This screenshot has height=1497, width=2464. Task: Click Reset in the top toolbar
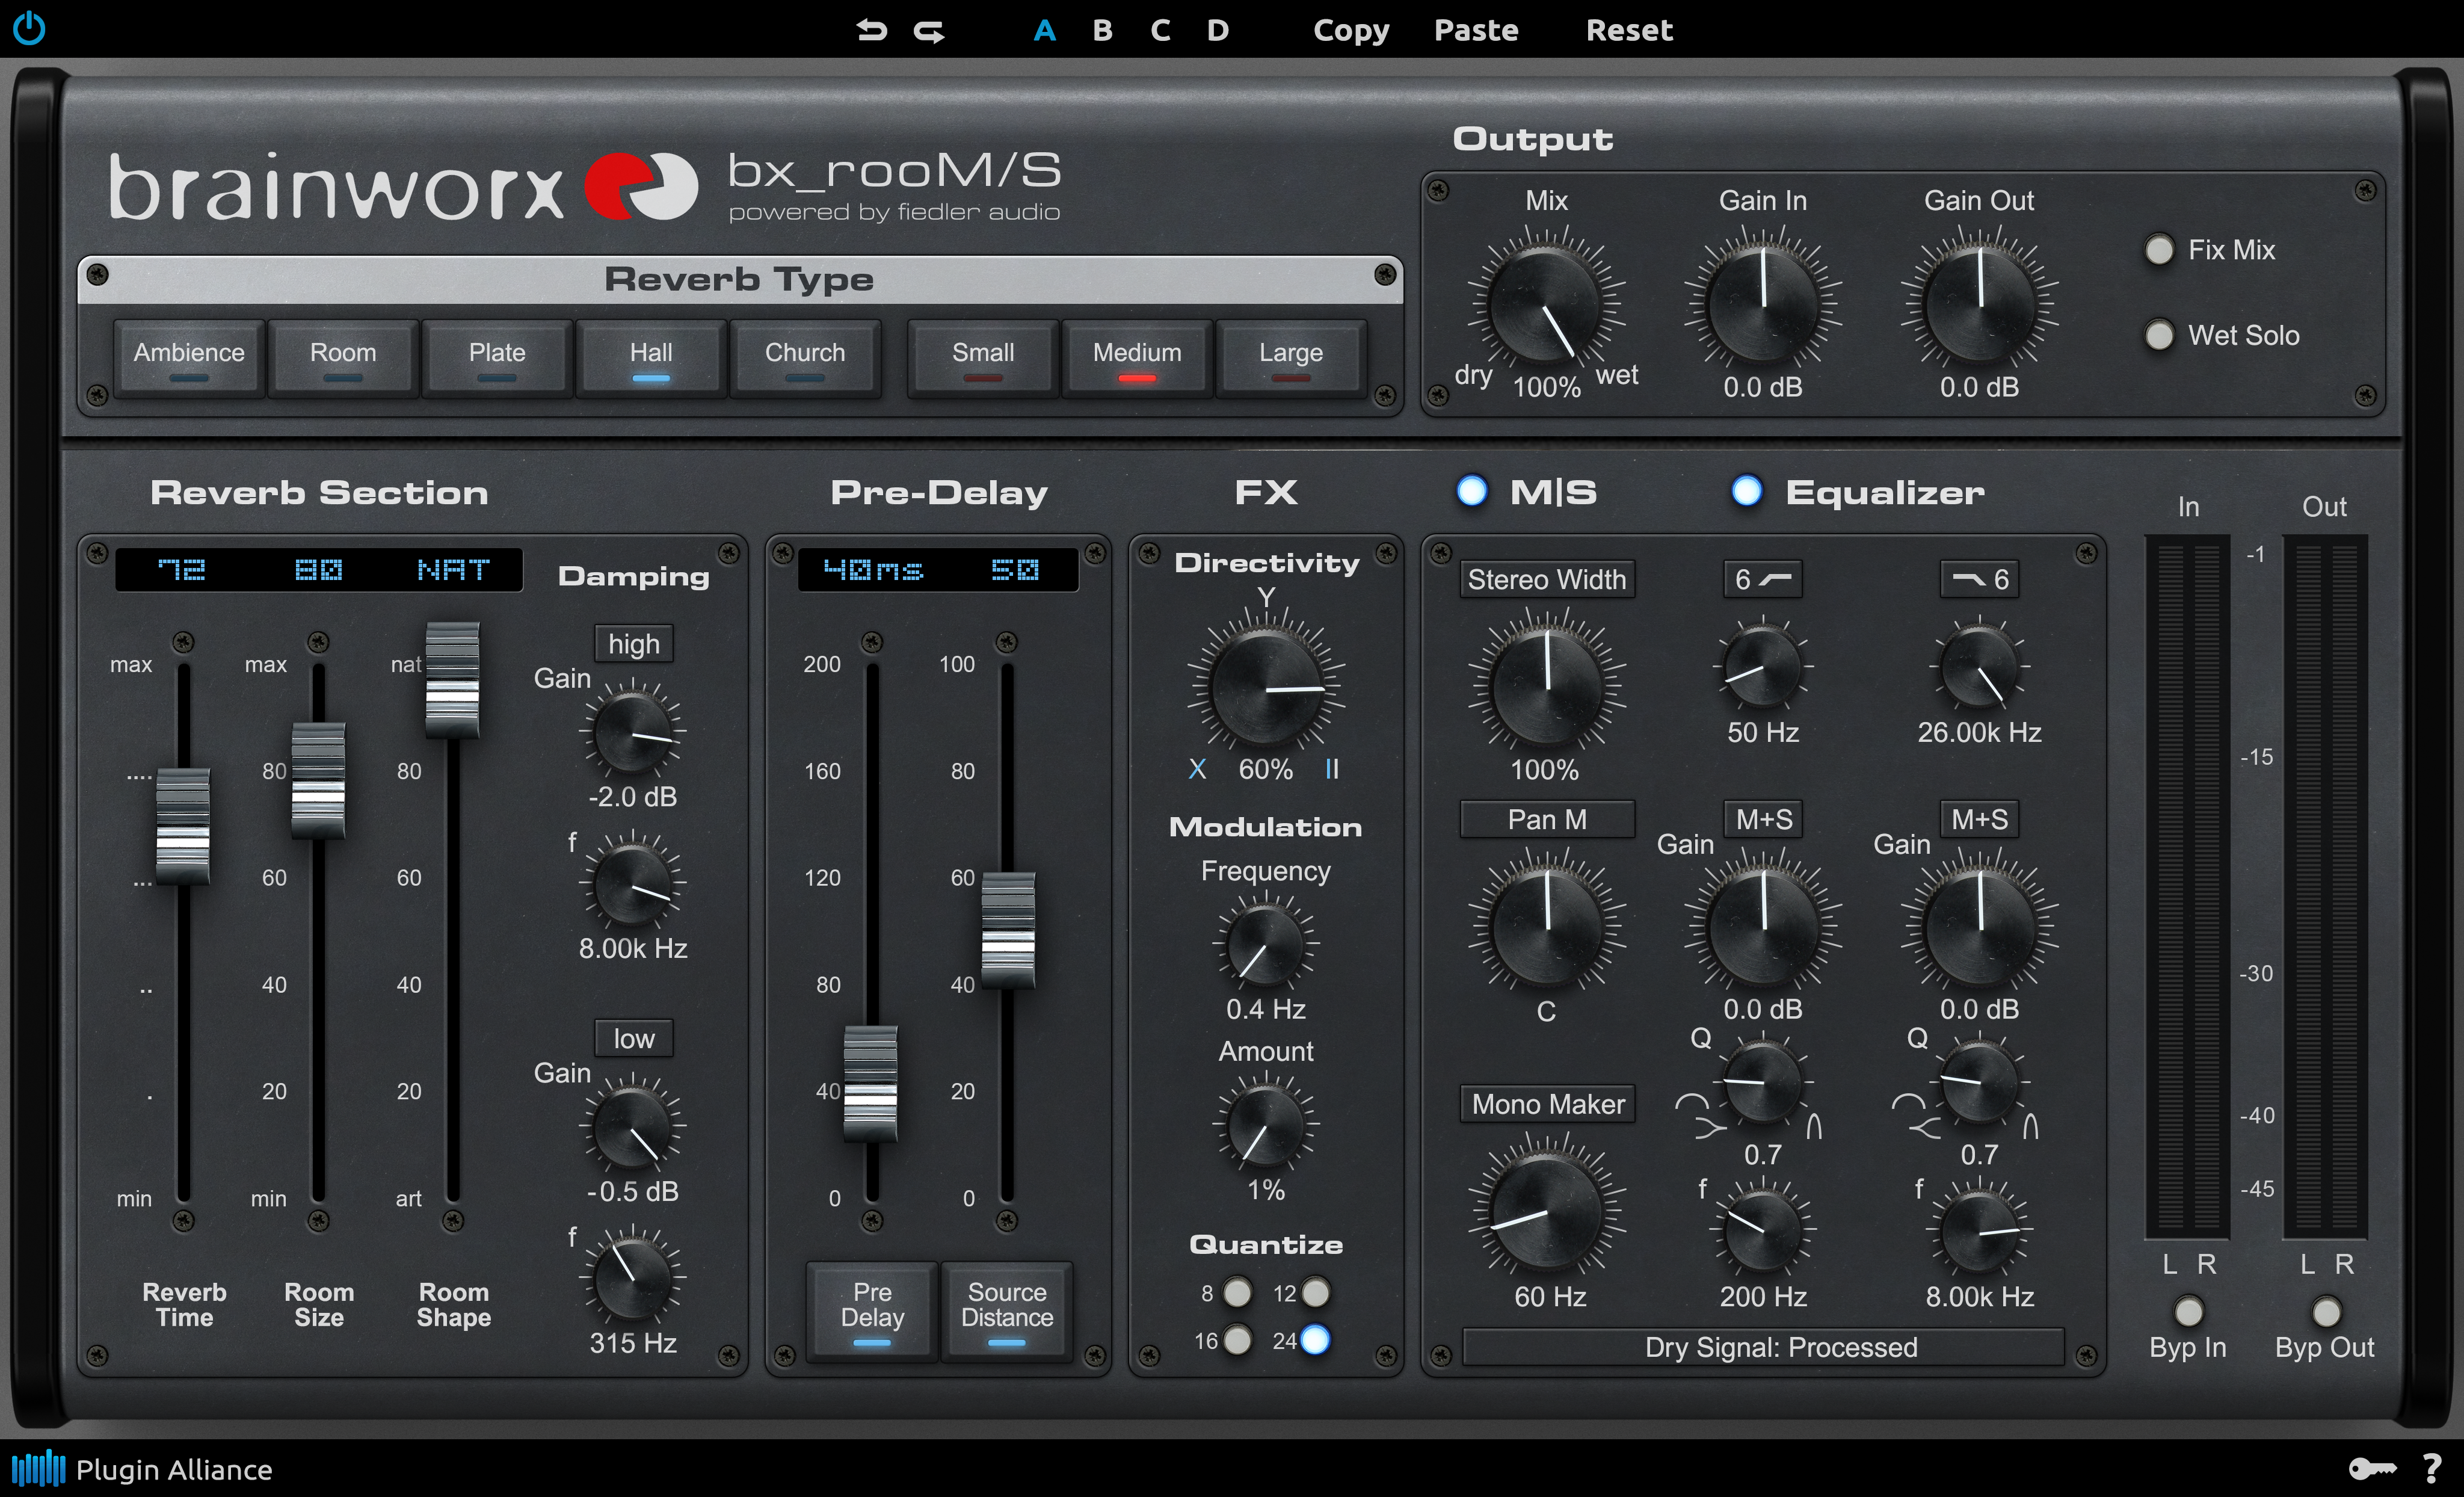[x=1629, y=31]
